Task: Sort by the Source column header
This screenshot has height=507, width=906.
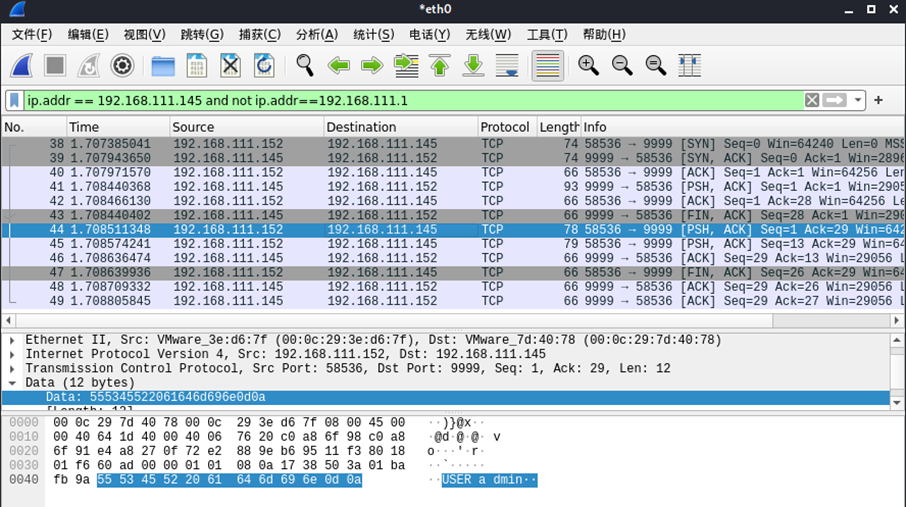Action: pyautogui.click(x=247, y=127)
